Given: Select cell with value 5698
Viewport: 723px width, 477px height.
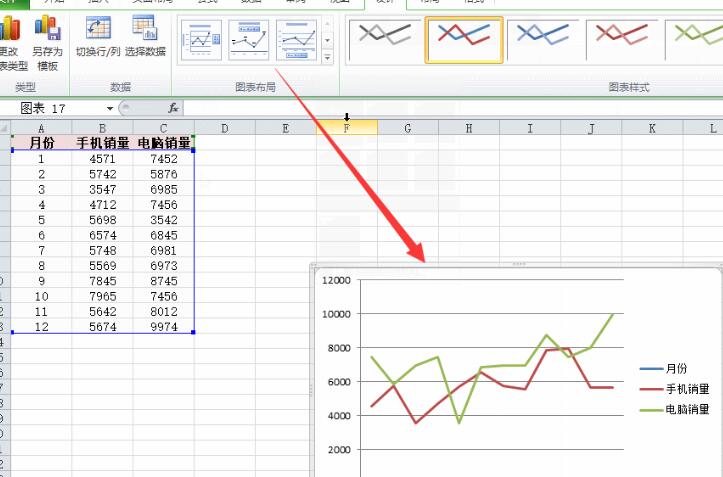Looking at the screenshot, I should (102, 220).
